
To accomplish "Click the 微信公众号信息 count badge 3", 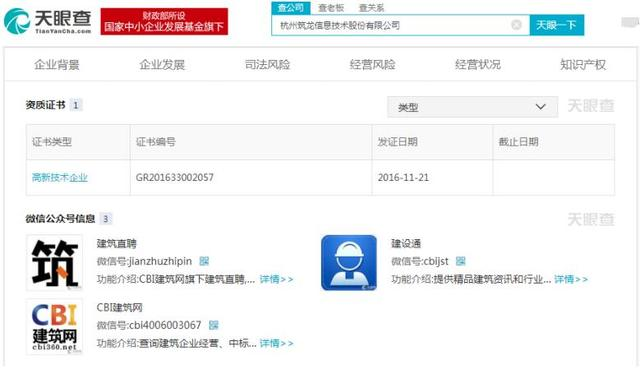I will coord(106,219).
